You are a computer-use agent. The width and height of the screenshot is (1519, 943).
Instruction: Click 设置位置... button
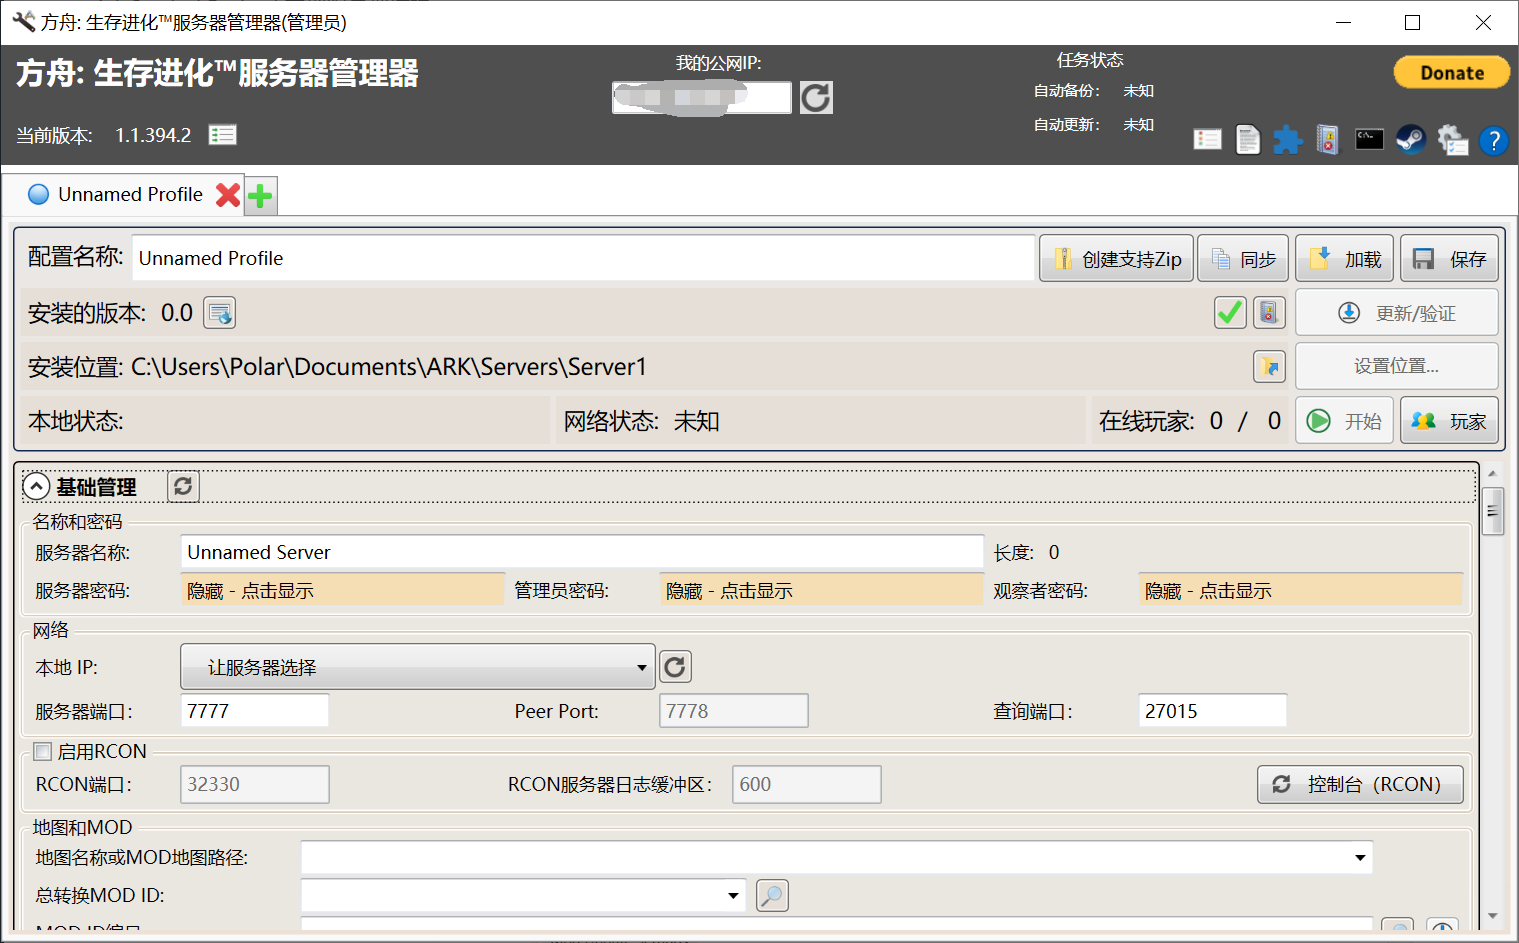1396,366
